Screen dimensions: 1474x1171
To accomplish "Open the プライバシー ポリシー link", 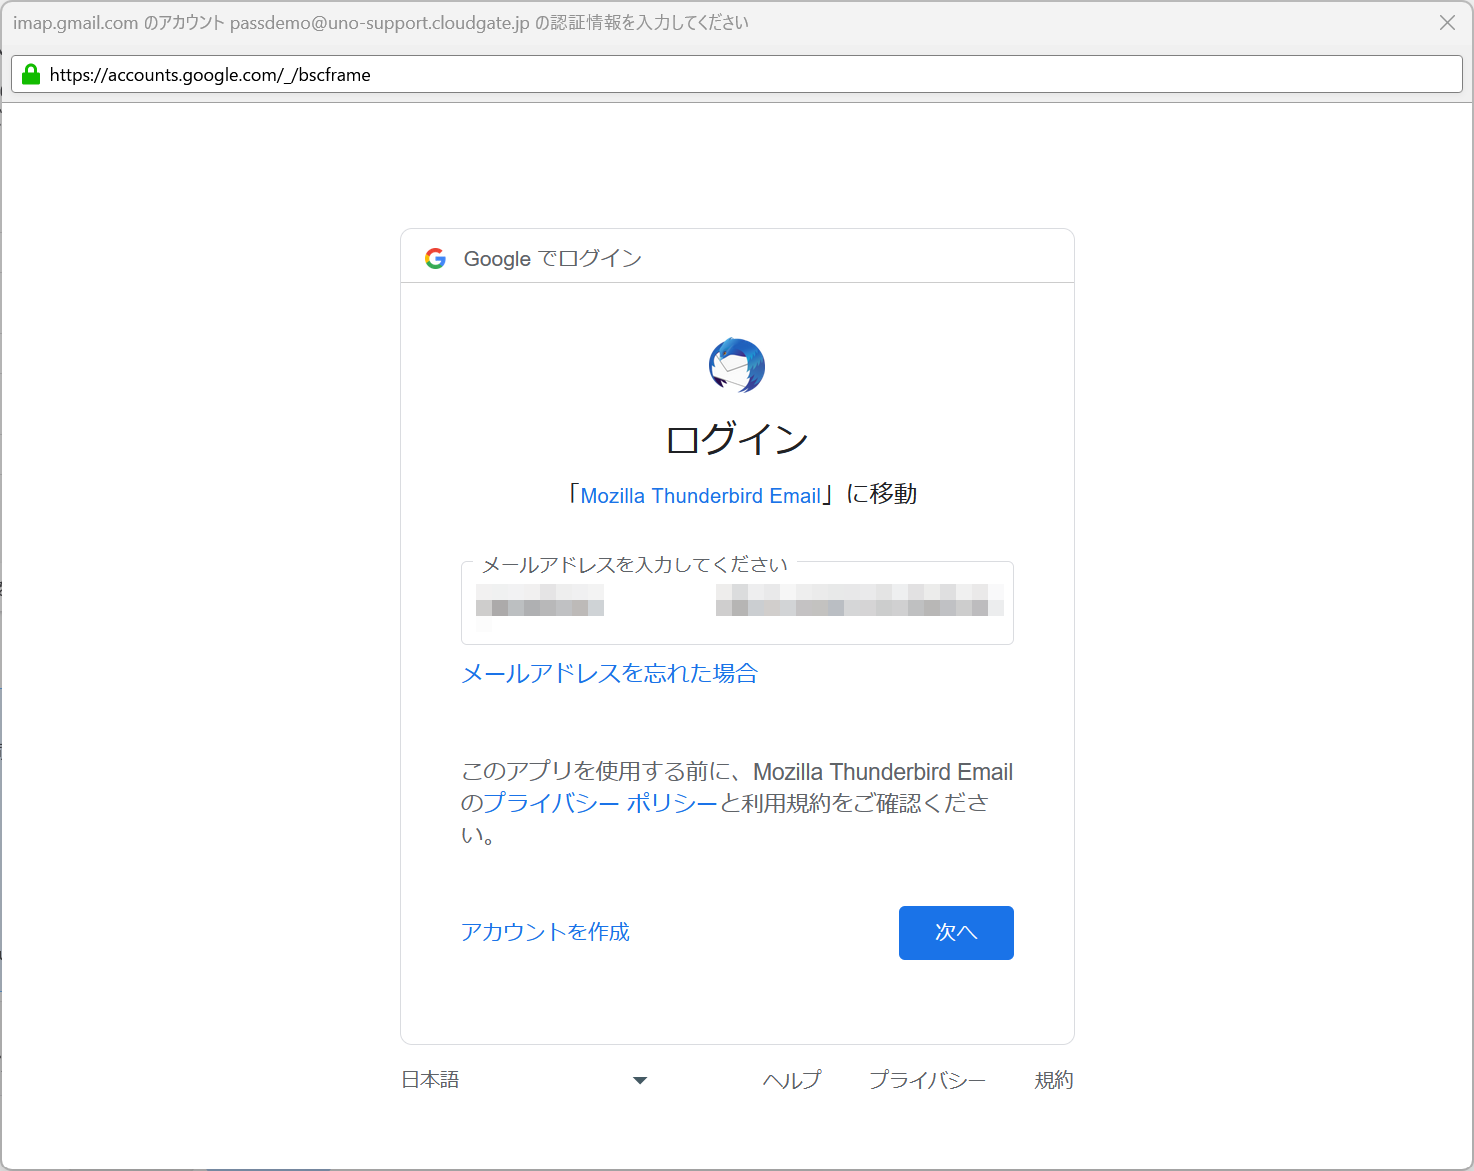I will point(601,803).
